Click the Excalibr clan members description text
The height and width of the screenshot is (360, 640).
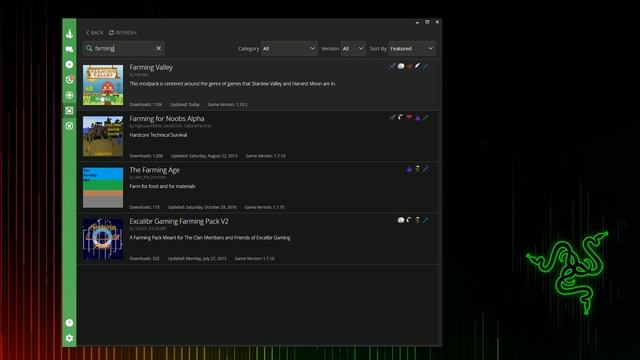coord(210,238)
